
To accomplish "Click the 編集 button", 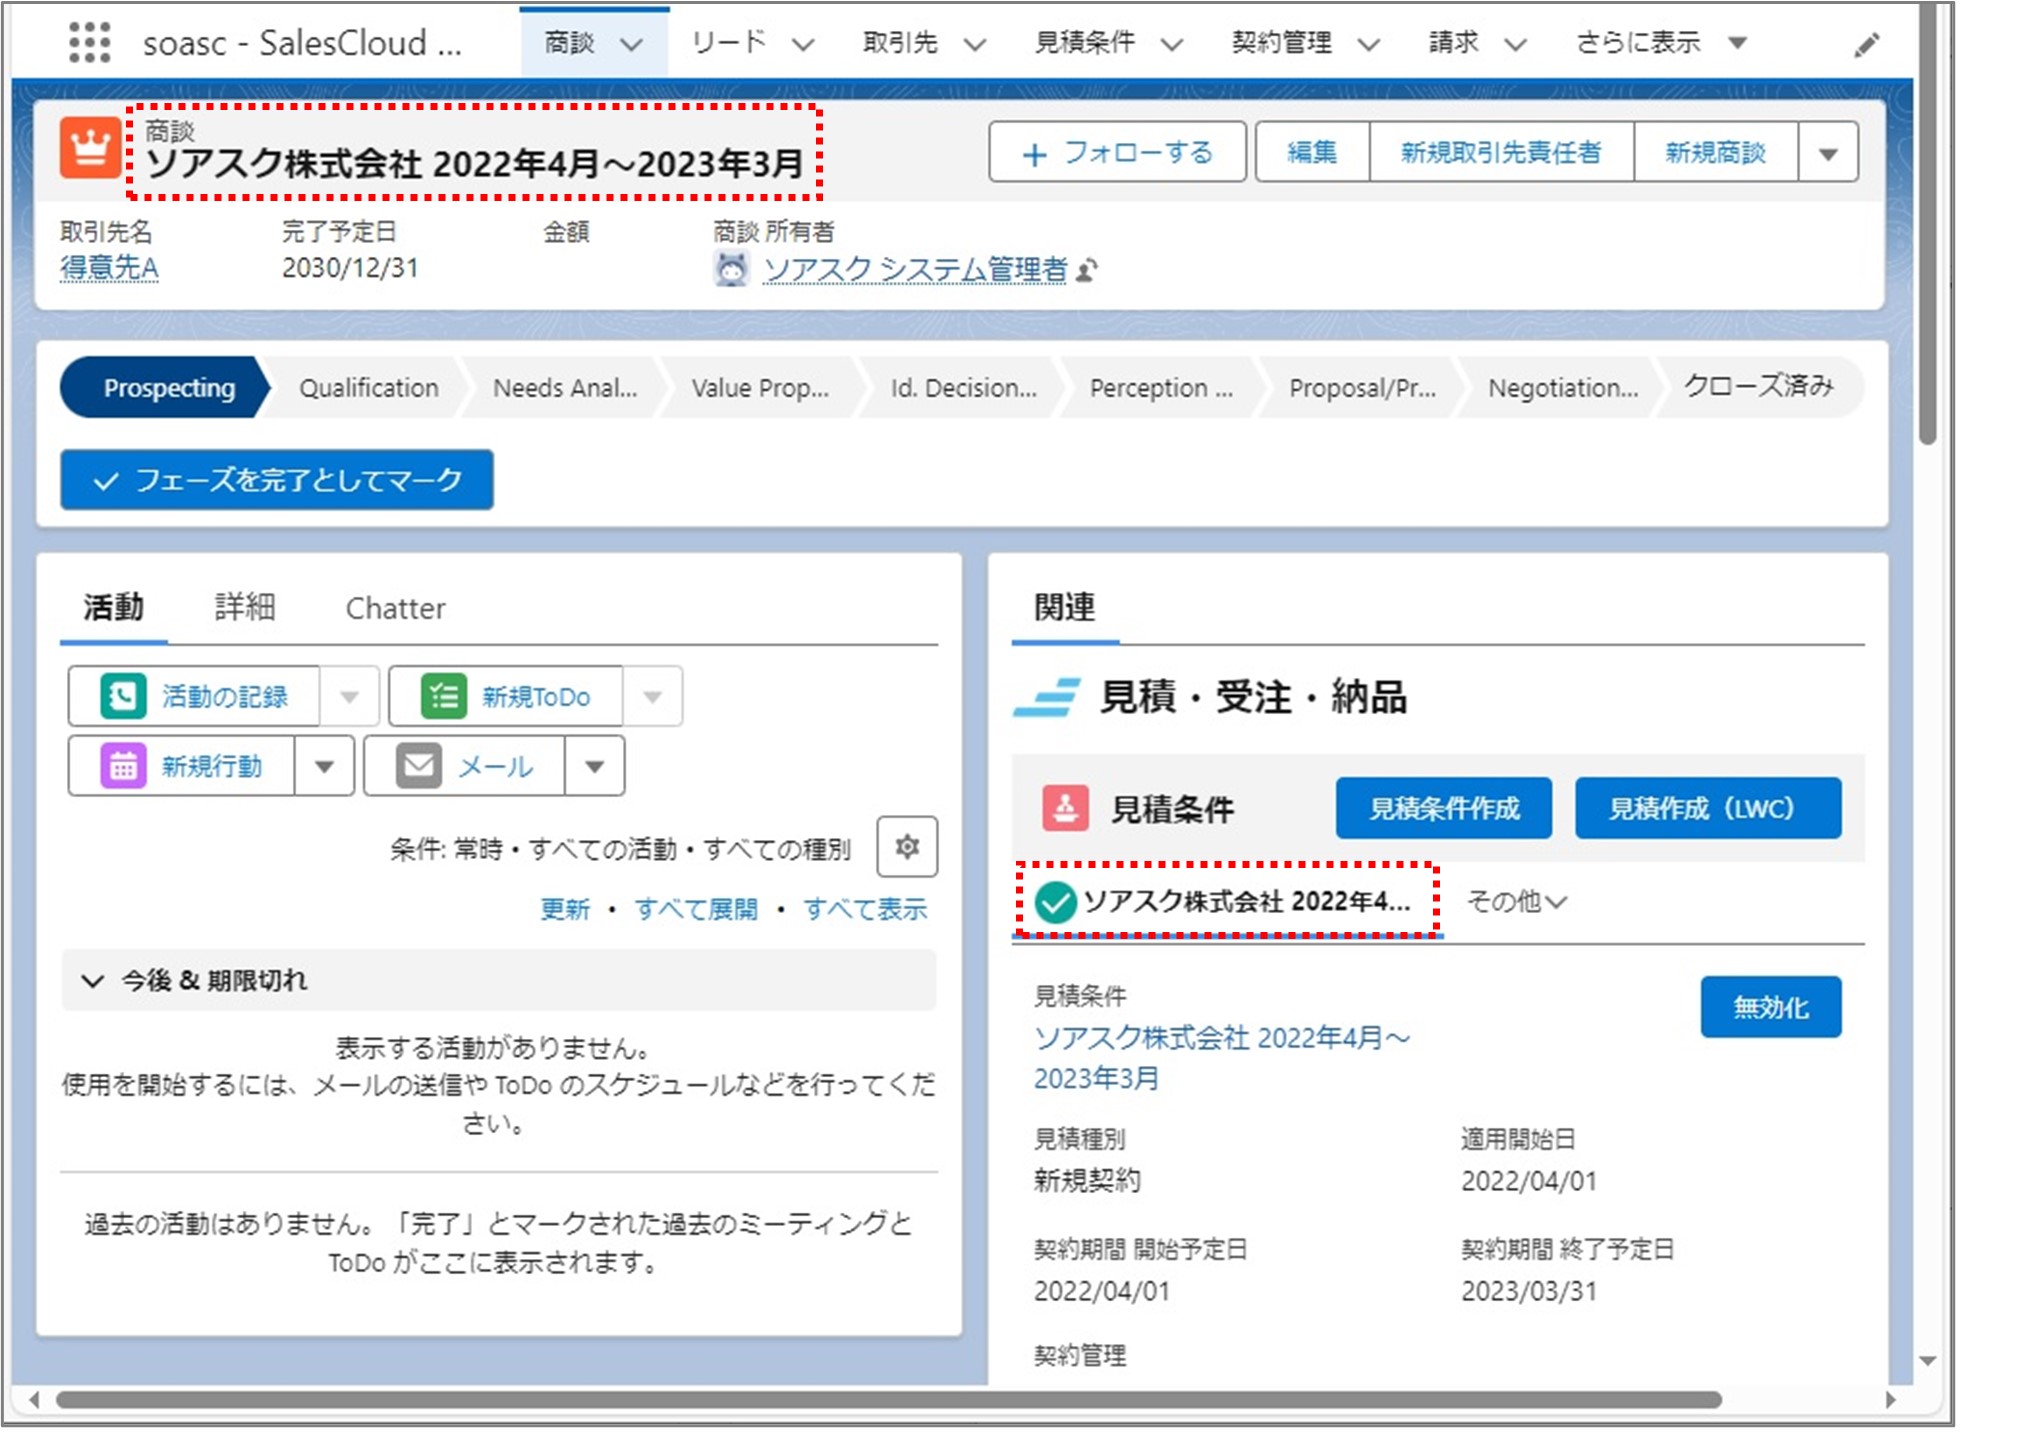I will click(x=1312, y=152).
